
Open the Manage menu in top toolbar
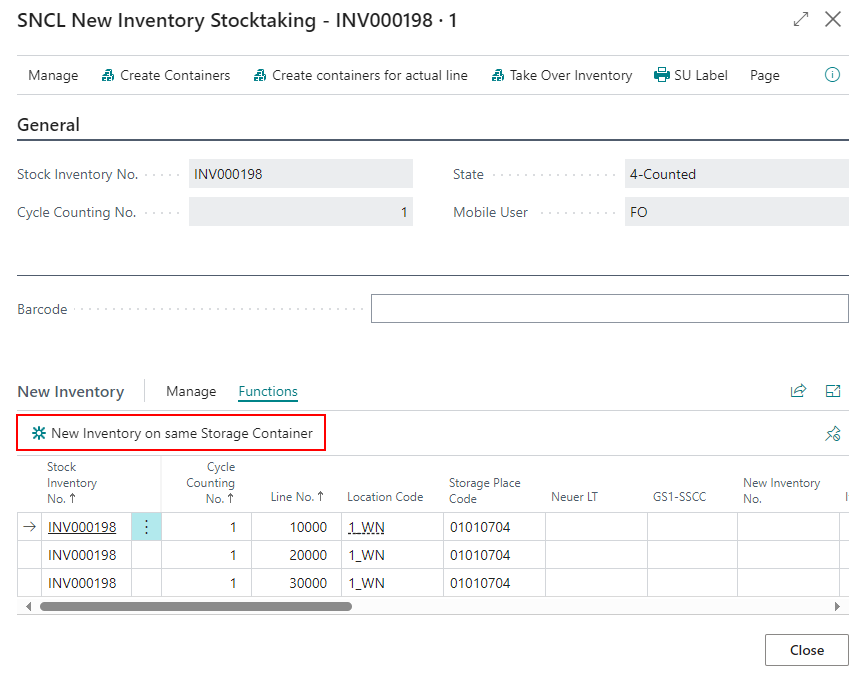(53, 75)
